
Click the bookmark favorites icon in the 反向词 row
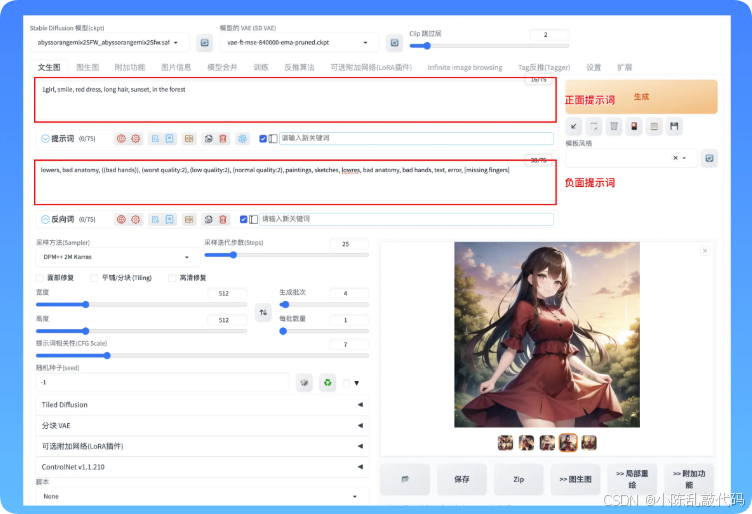[169, 219]
